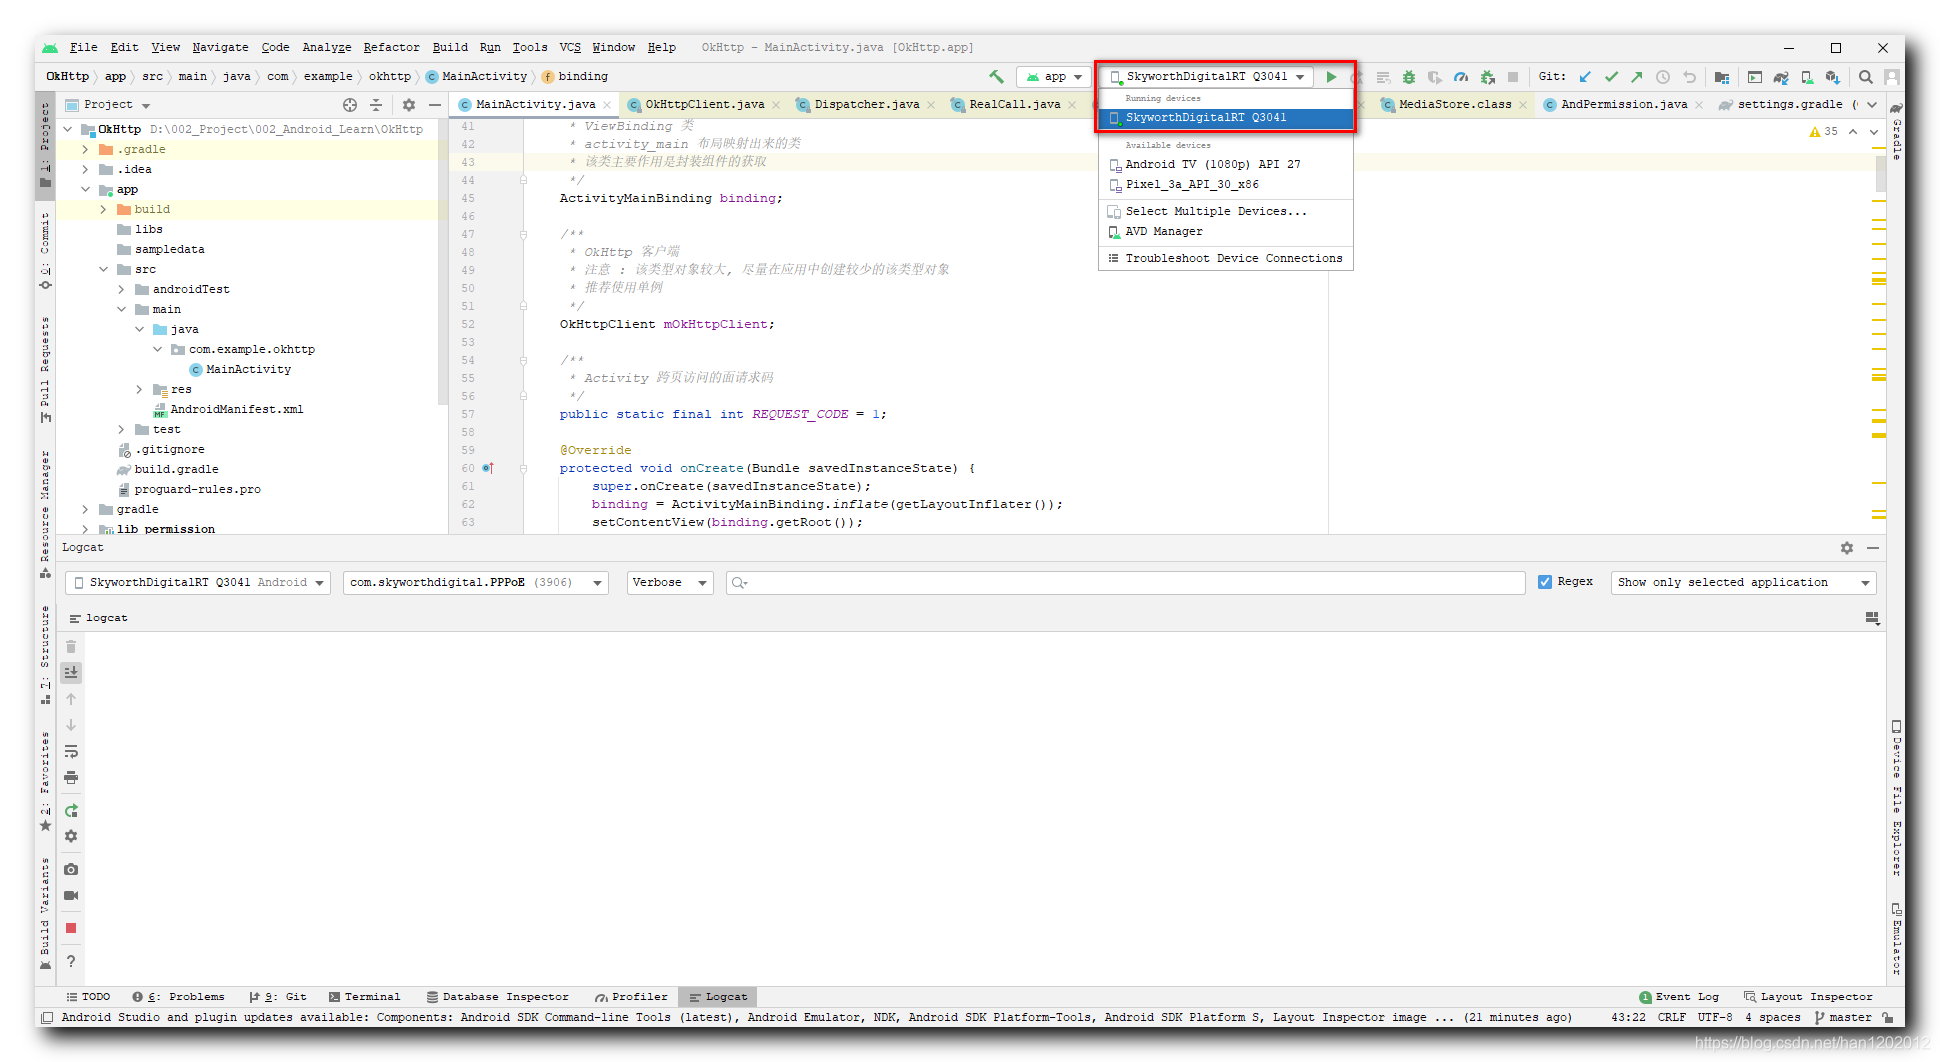Image resolution: width=1940 pixels, height=1062 pixels.
Task: Open the Logcat device dropdown
Action: pyautogui.click(x=198, y=582)
